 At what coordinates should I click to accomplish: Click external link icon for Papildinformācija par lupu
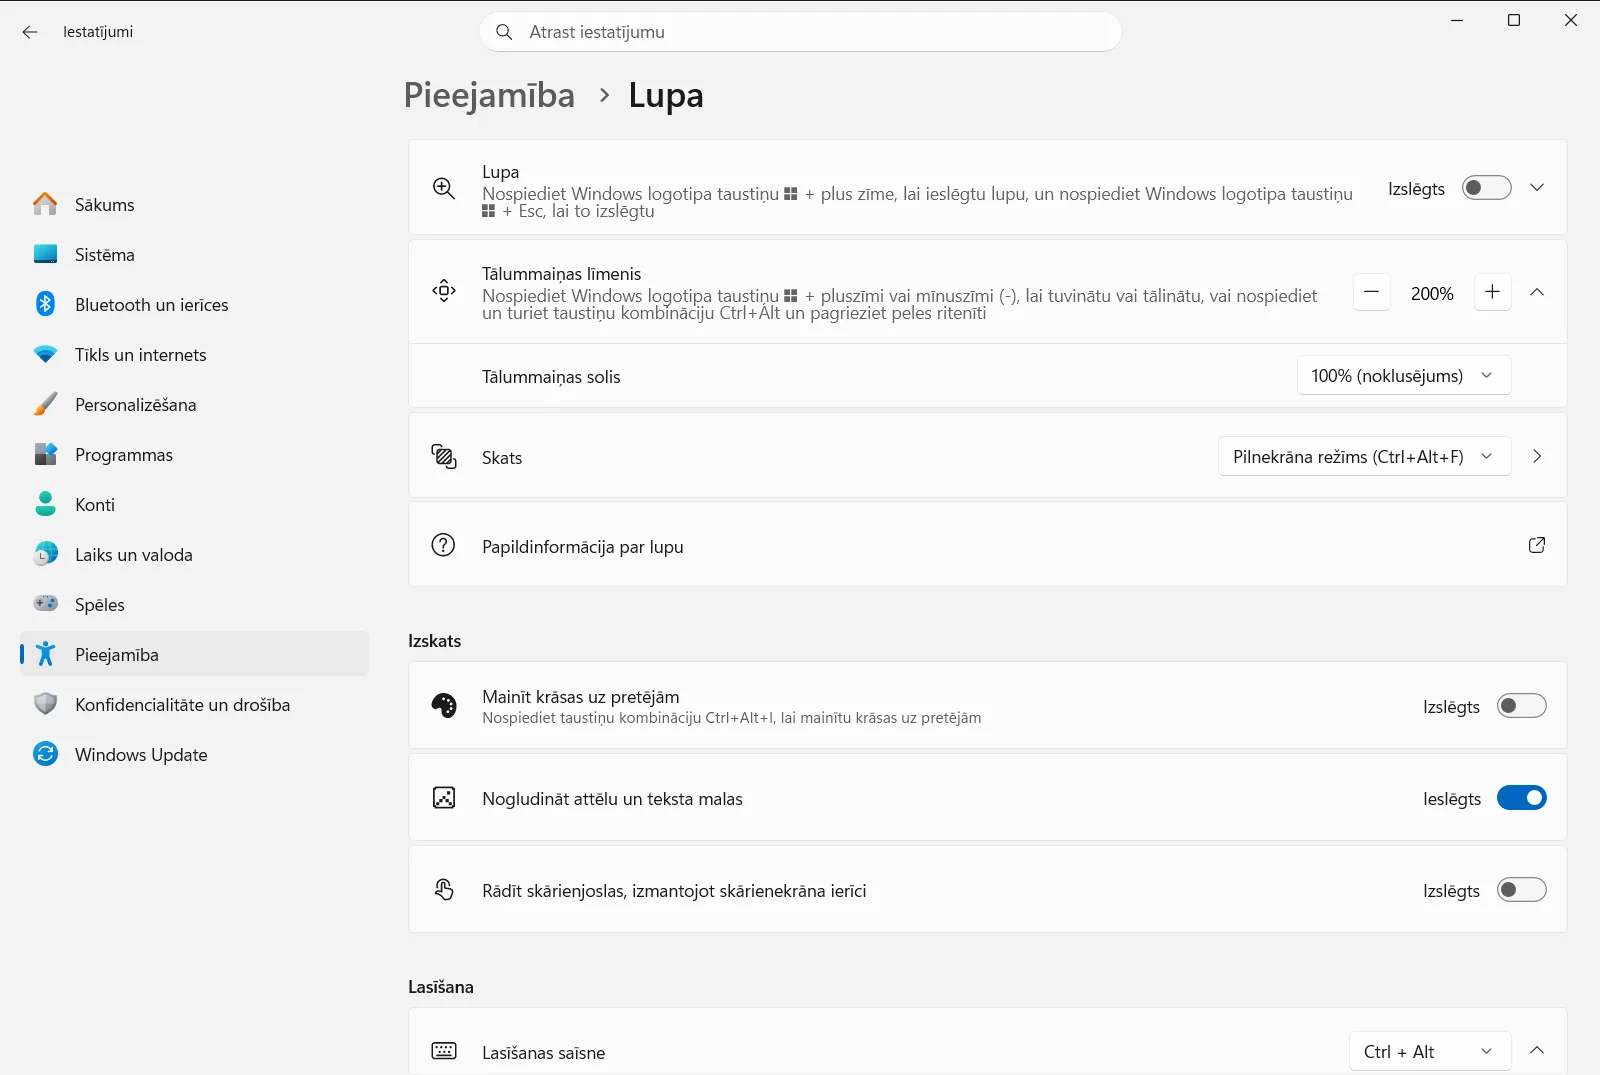(x=1537, y=545)
